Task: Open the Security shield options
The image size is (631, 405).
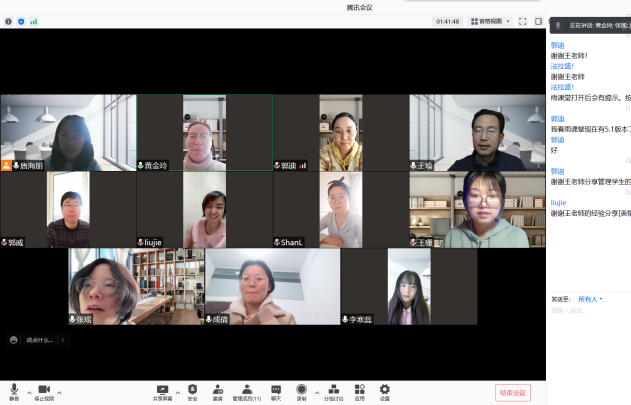Action: point(192,389)
